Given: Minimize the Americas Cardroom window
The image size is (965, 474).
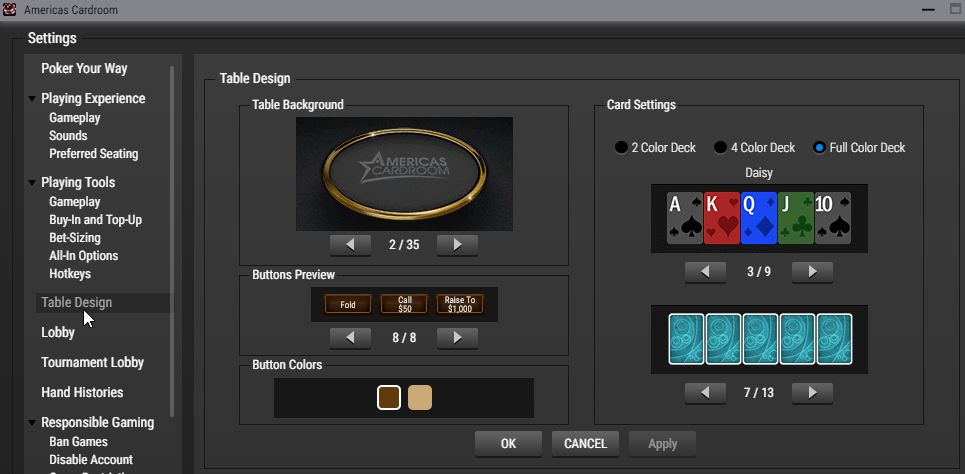Looking at the screenshot, I should click(x=927, y=9).
